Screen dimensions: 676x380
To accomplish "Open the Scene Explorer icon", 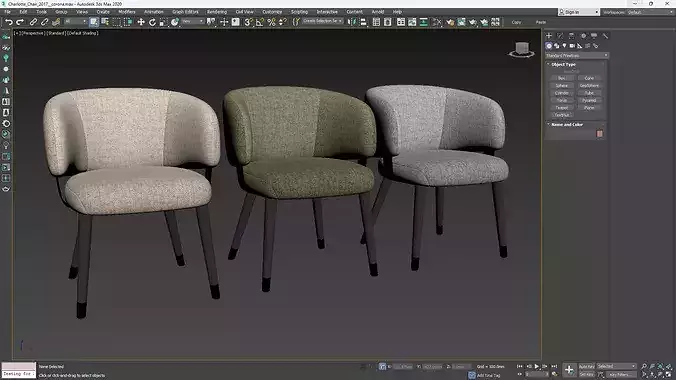I will (376, 22).
